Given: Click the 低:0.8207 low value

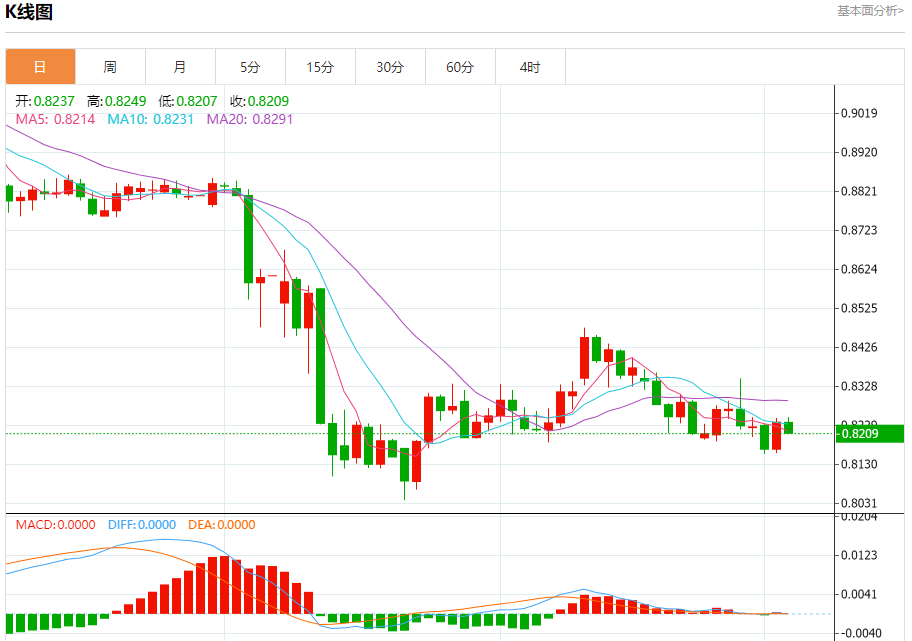Looking at the screenshot, I should pos(188,101).
